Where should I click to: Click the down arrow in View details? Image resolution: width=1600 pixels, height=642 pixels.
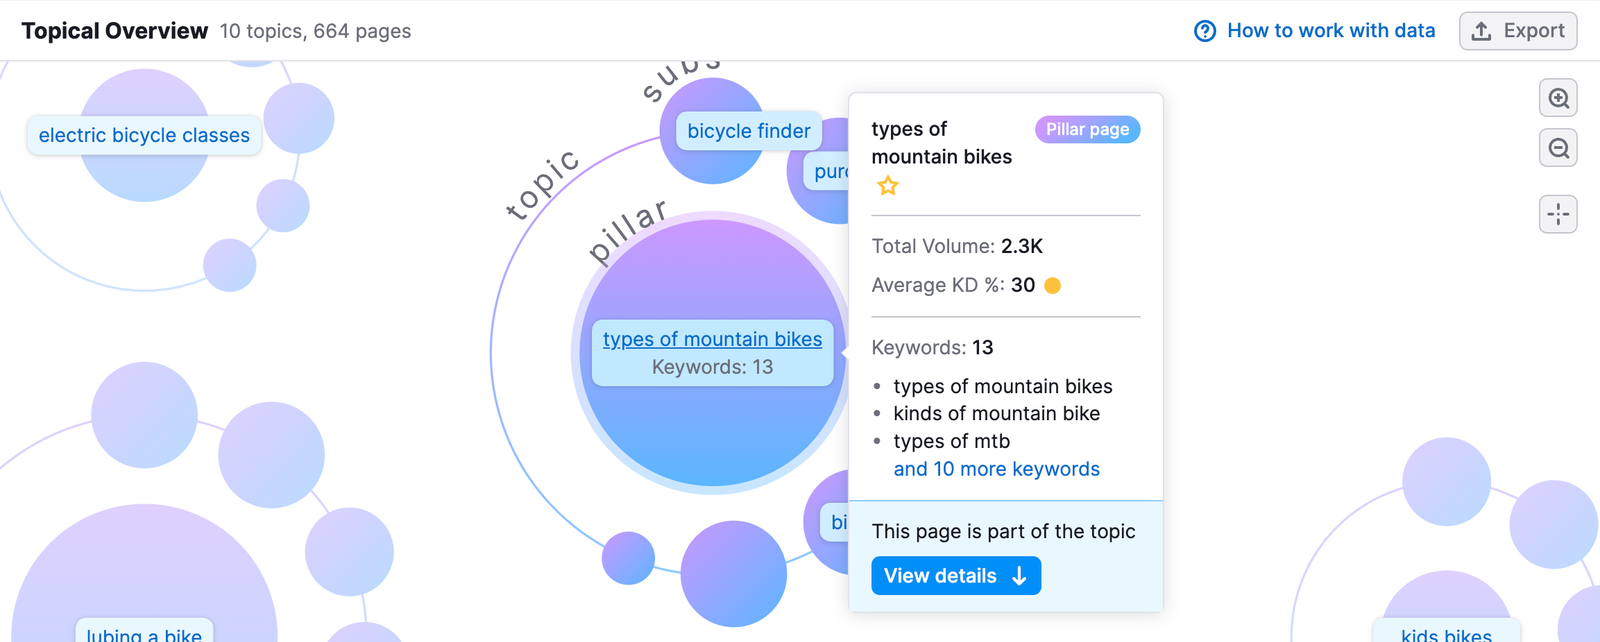coord(1019,576)
